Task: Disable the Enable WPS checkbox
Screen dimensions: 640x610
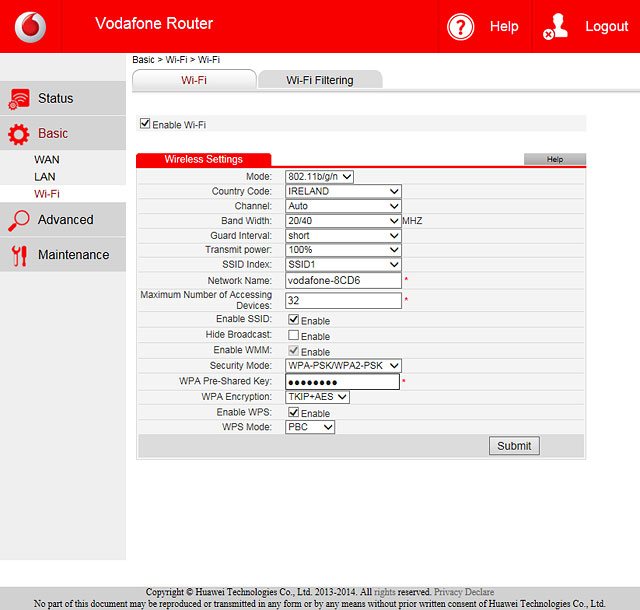Action: pyautogui.click(x=294, y=412)
